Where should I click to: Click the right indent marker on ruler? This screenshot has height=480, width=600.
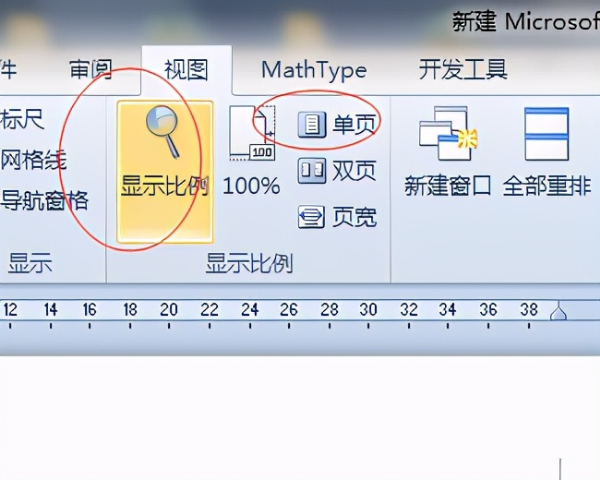pyautogui.click(x=558, y=311)
